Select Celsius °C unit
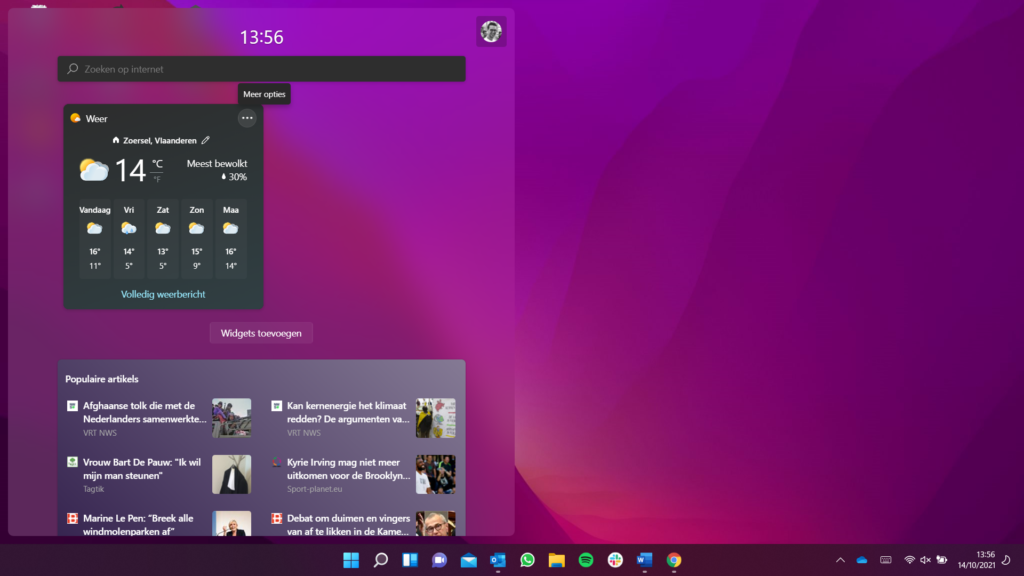1024x576 pixels. coord(157,164)
